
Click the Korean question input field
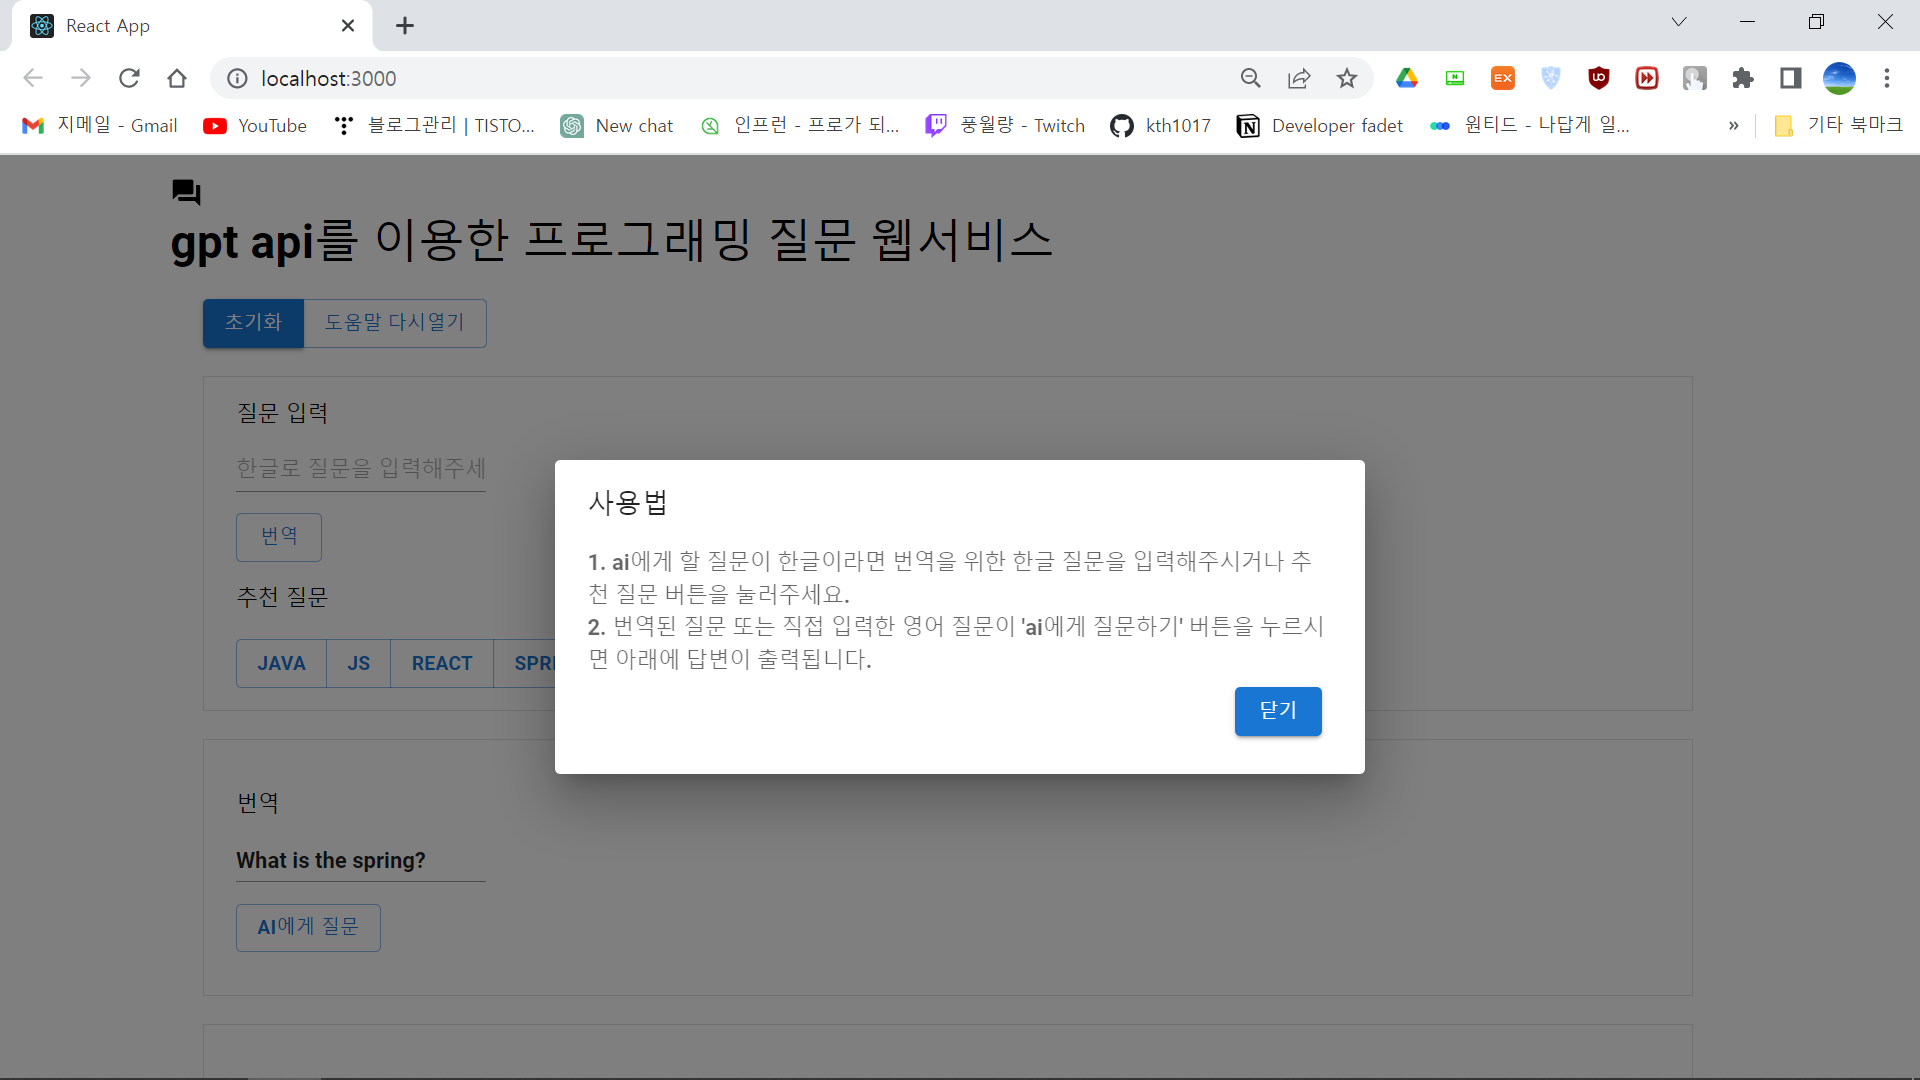point(360,468)
